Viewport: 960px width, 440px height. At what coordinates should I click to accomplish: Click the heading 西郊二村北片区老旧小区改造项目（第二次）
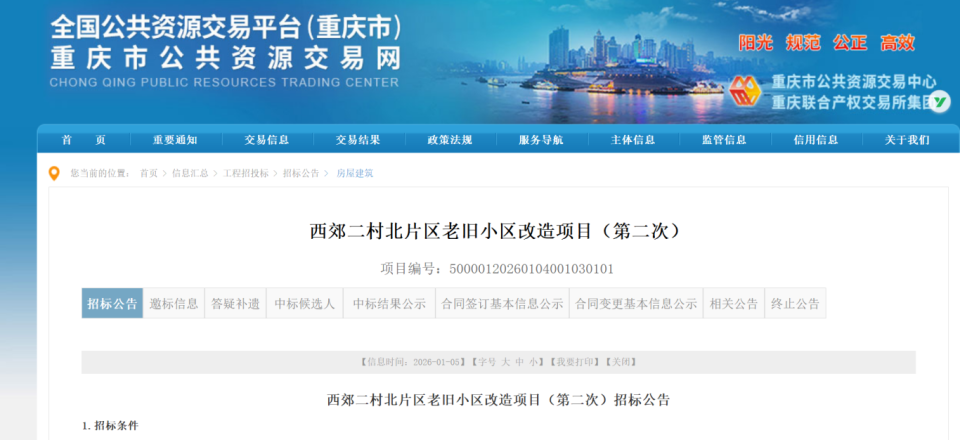pos(498,231)
